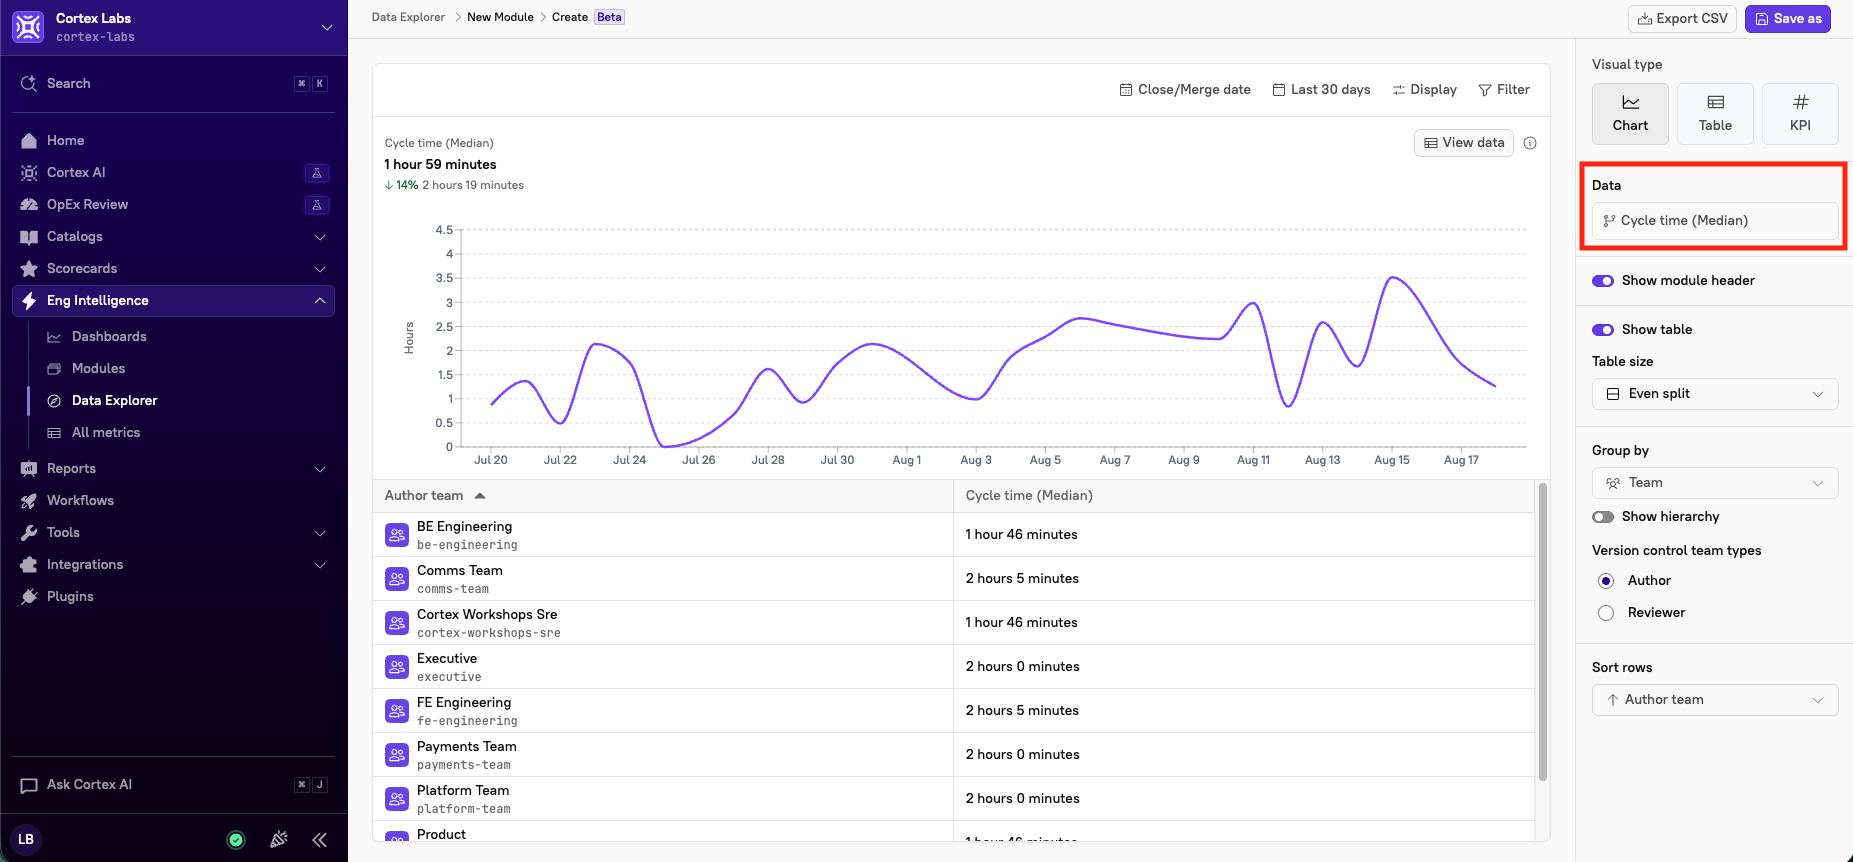The image size is (1853, 862).
Task: Toggle the Show table switch
Action: point(1603,330)
